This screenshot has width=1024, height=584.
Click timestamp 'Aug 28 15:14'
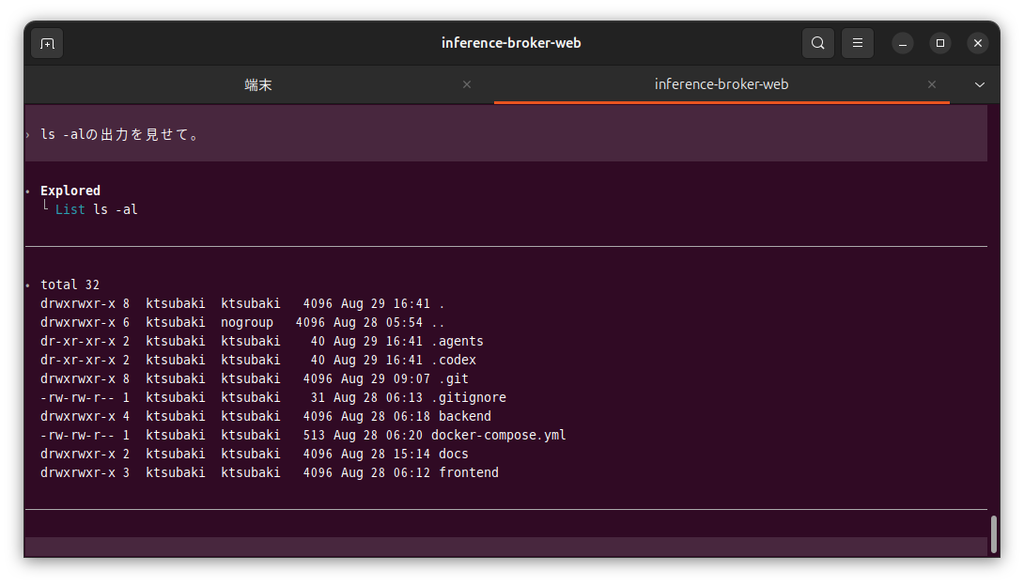click(x=385, y=454)
